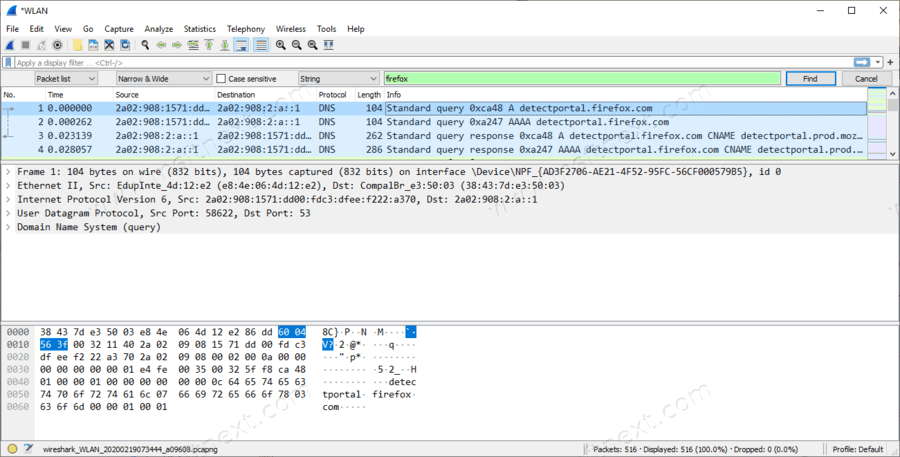The height and width of the screenshot is (457, 900).
Task: Close this capture file using the toolbar icon
Action: [x=109, y=45]
